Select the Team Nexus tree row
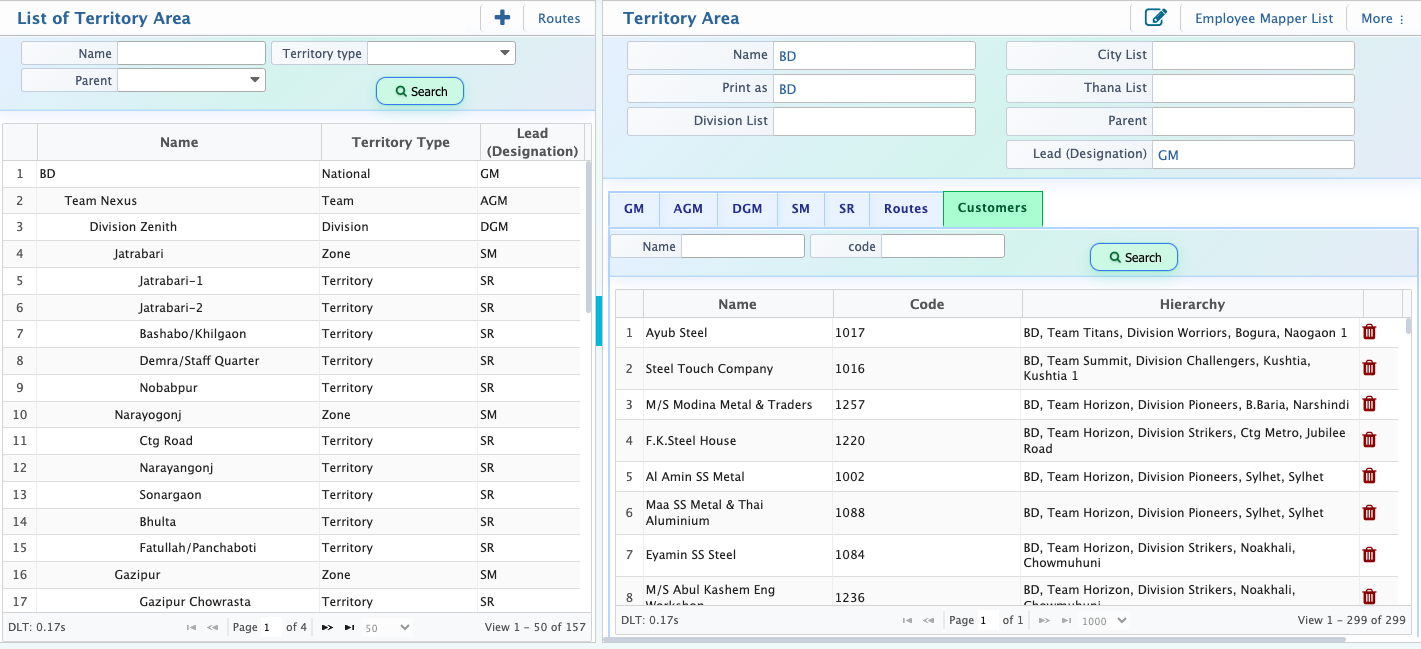Viewport: 1421px width, 649px height. click(291, 201)
